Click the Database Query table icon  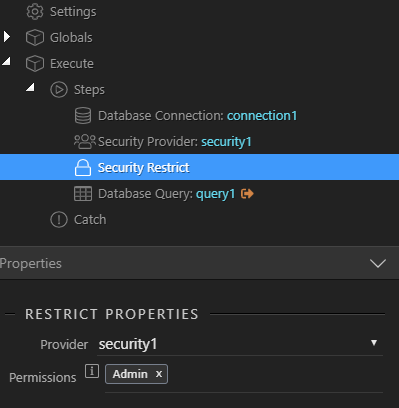pos(83,194)
